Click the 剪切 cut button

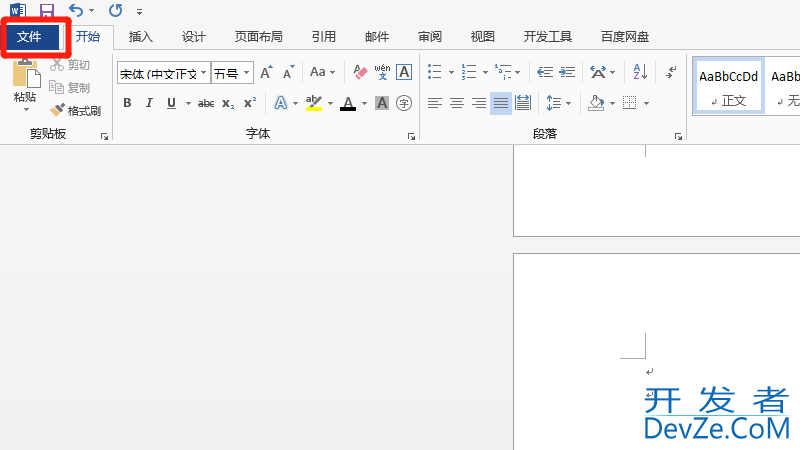[x=70, y=65]
